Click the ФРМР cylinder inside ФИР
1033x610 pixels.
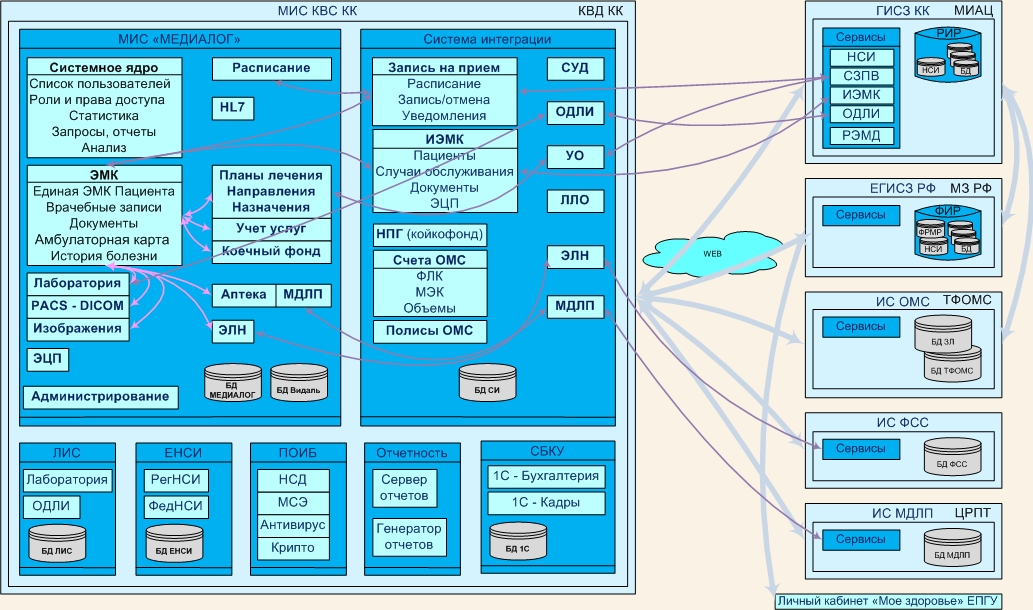coord(930,231)
